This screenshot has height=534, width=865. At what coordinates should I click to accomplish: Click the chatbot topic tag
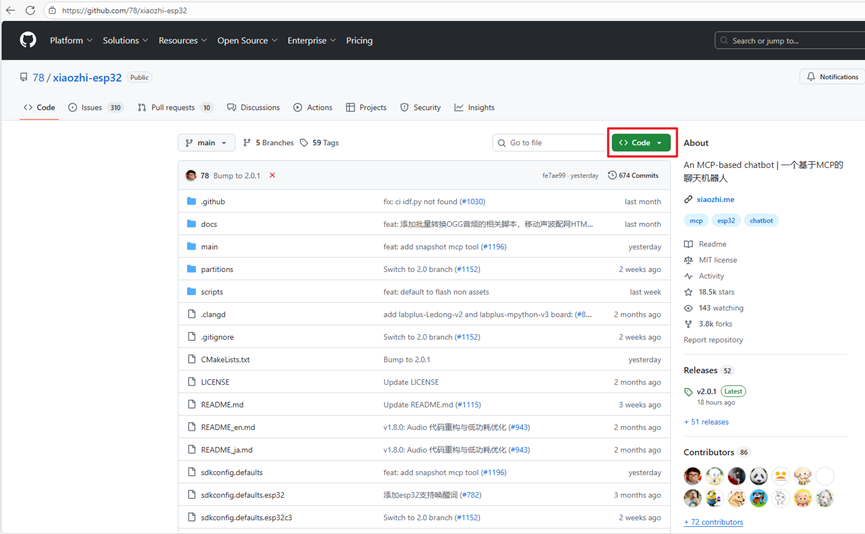[761, 220]
